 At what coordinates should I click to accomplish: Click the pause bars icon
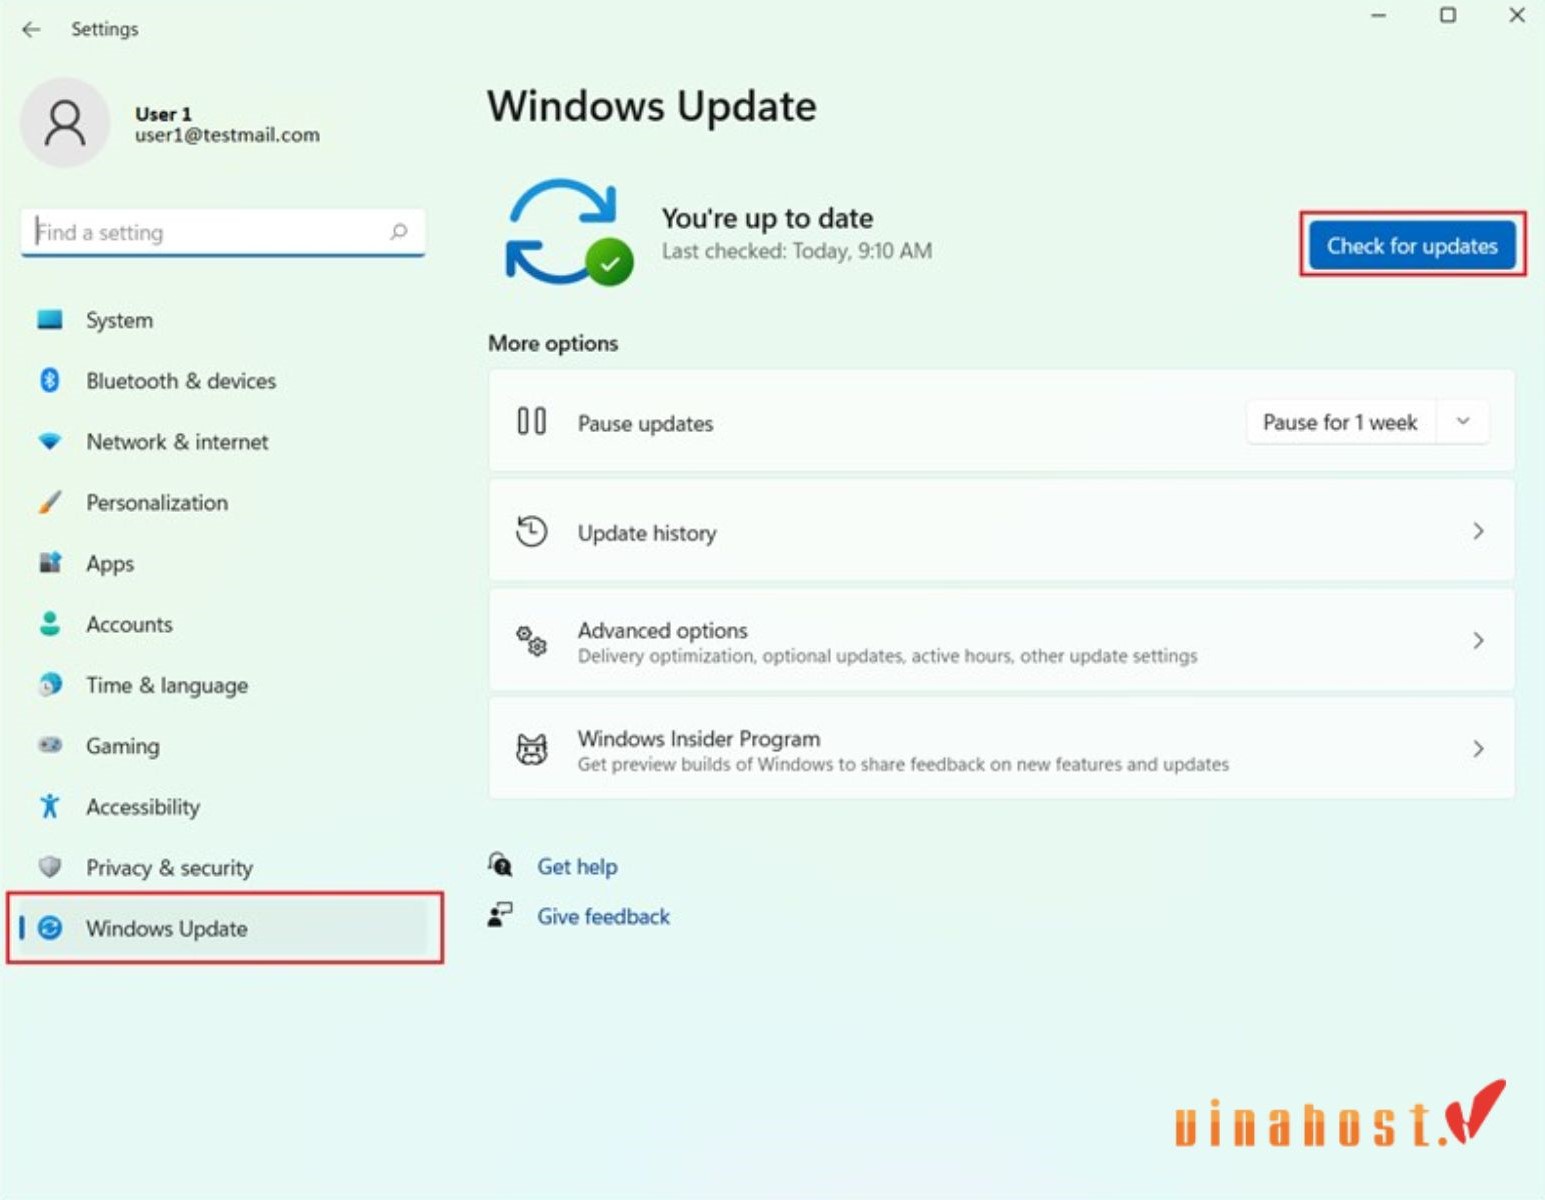point(531,421)
